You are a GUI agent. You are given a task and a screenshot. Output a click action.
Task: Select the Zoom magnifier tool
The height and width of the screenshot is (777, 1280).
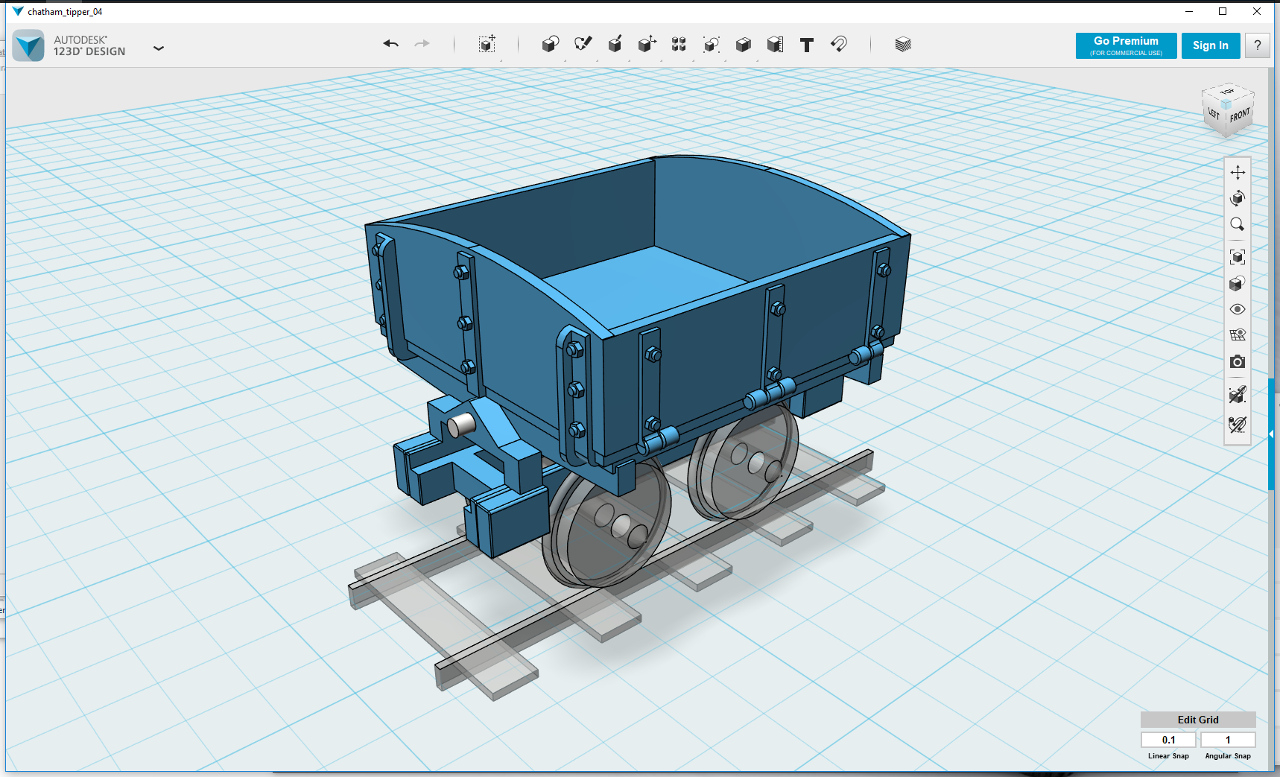point(1238,224)
